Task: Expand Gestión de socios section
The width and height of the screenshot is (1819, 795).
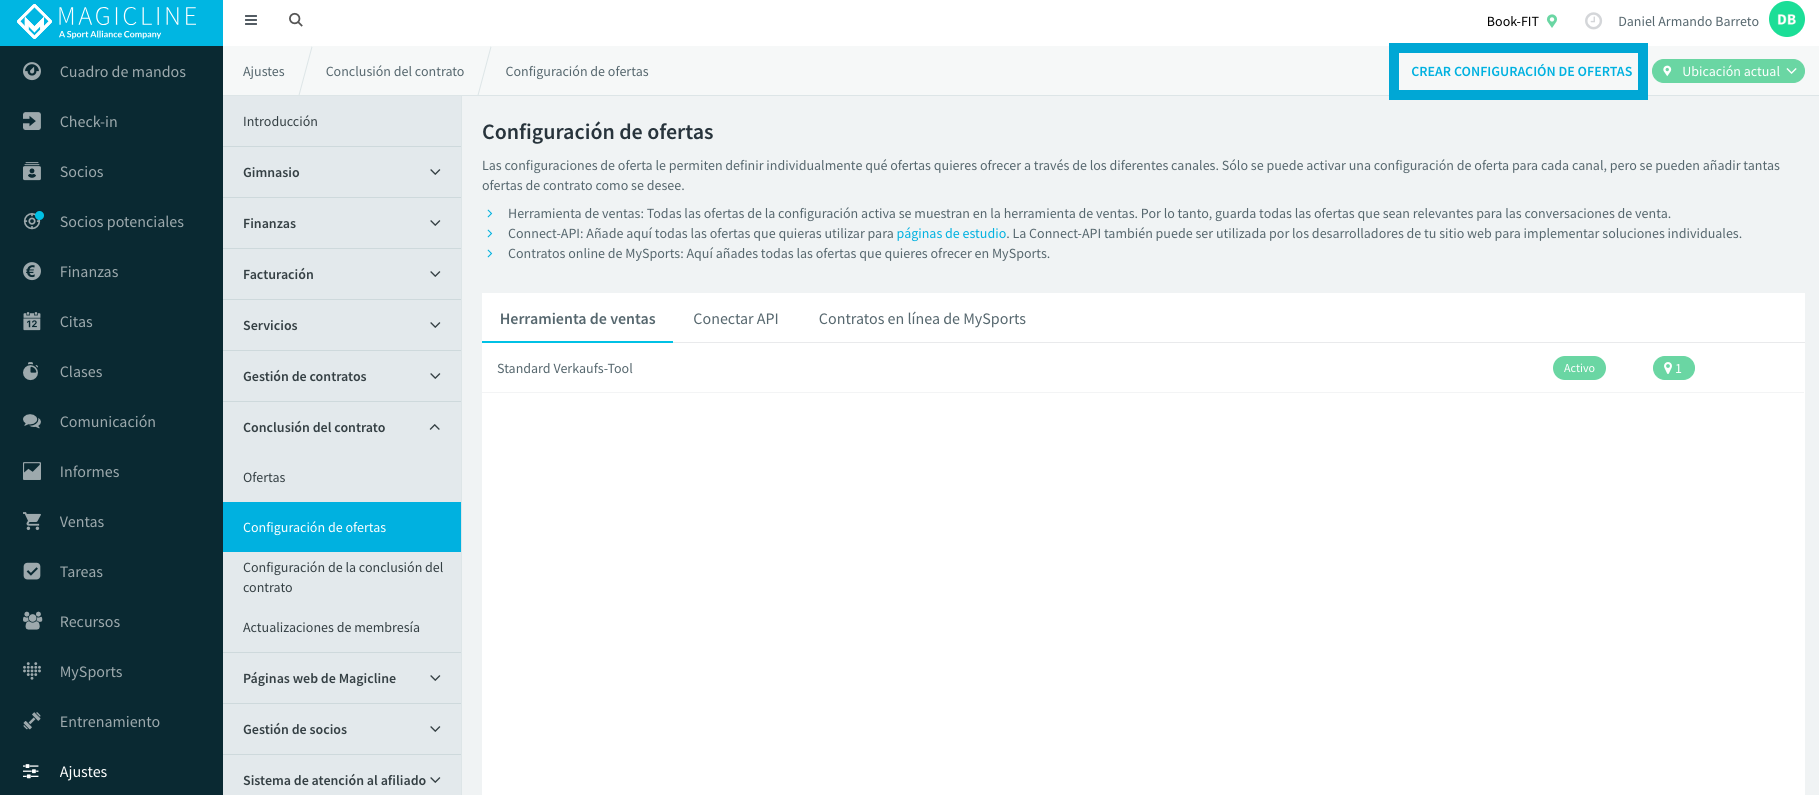Action: 342,729
